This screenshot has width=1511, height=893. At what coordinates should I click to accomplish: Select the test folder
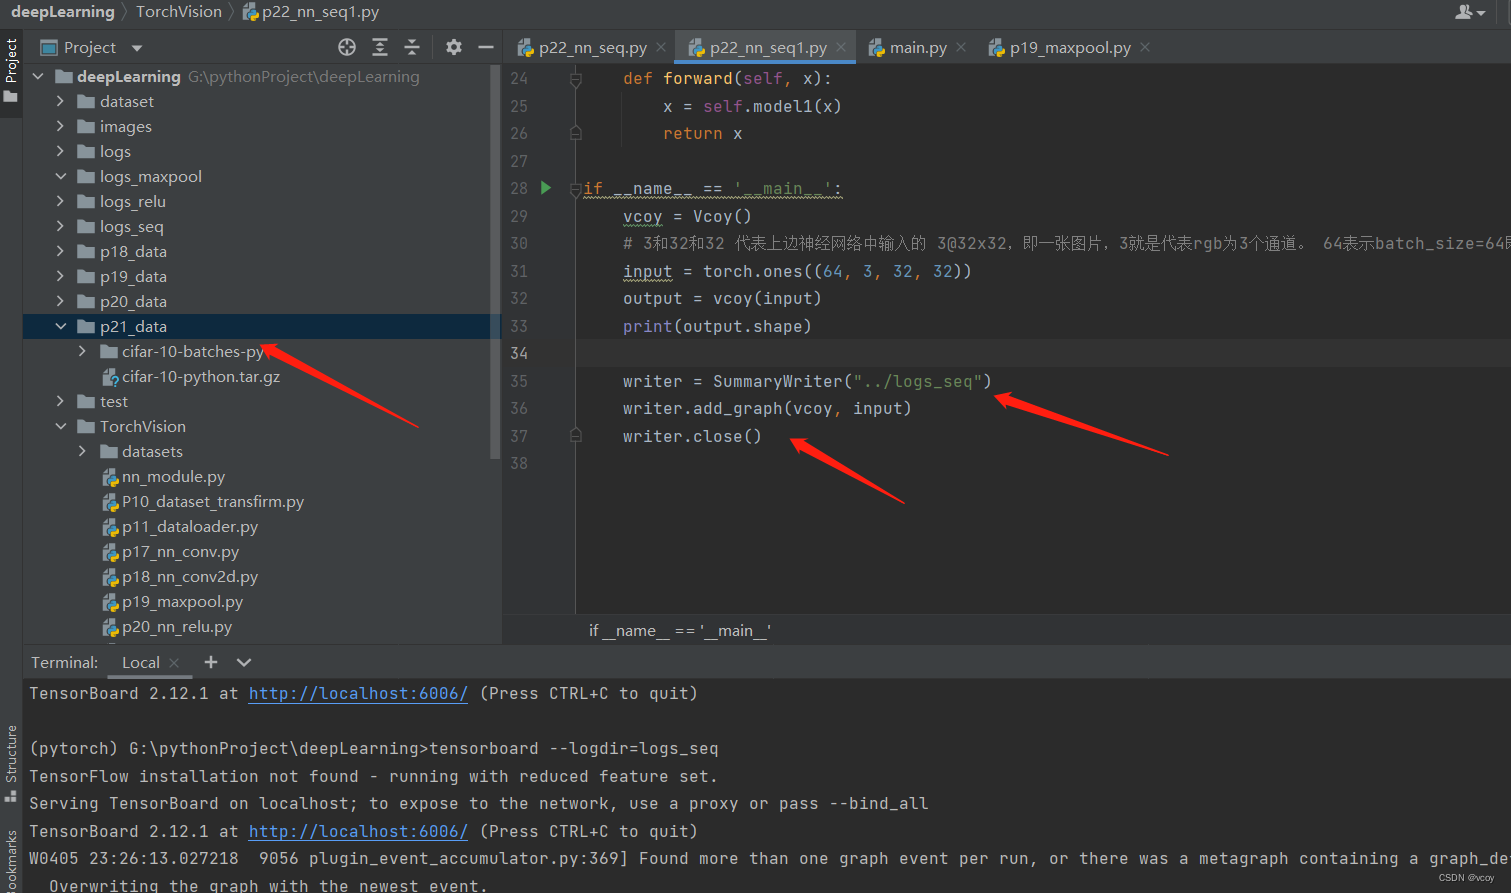click(x=114, y=401)
